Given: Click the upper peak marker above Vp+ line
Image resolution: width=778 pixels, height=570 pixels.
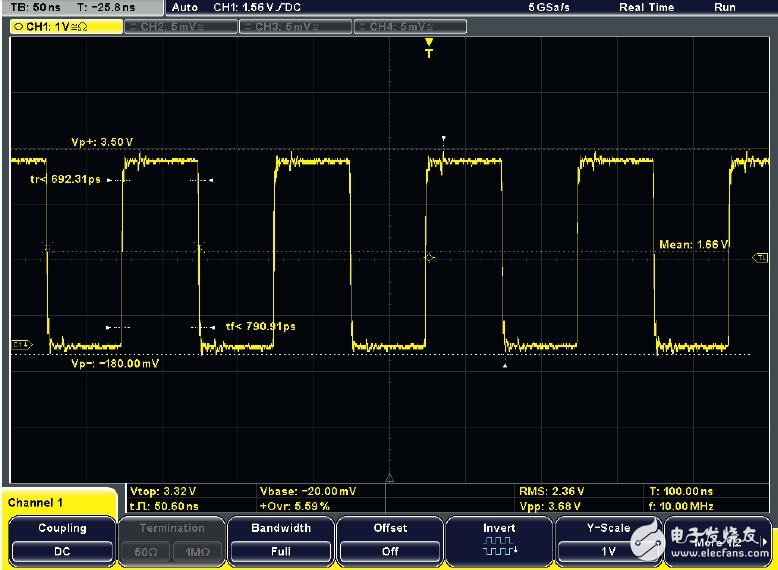Looking at the screenshot, I should (x=445, y=139).
